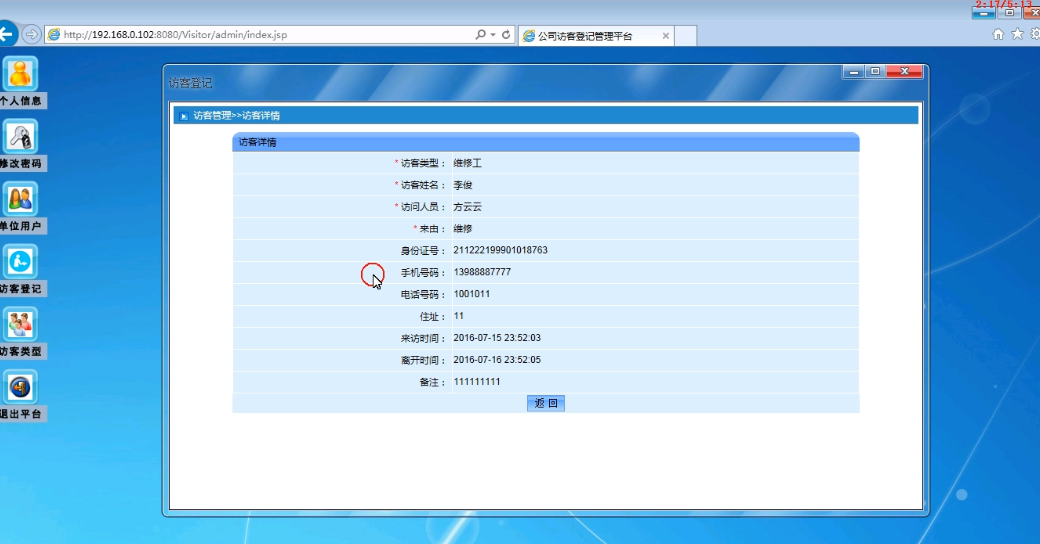
Task: Click the 访客管理>>访客详情 breadcrumb arrow icon
Action: pyautogui.click(x=184, y=116)
